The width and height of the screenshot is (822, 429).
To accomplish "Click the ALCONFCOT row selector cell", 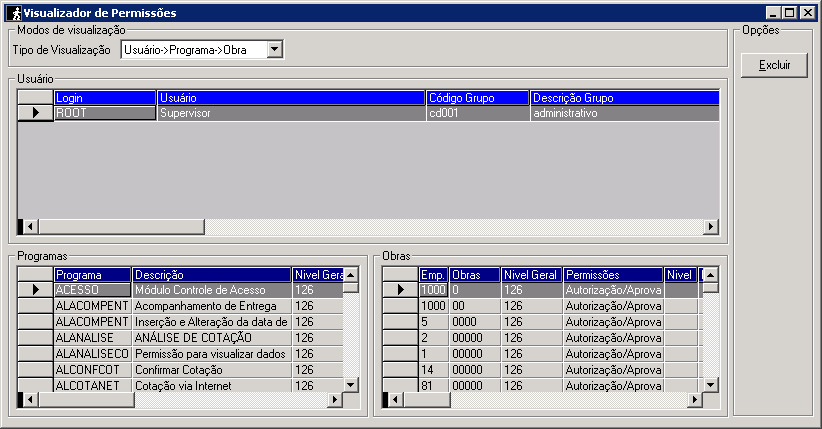I will [x=37, y=370].
